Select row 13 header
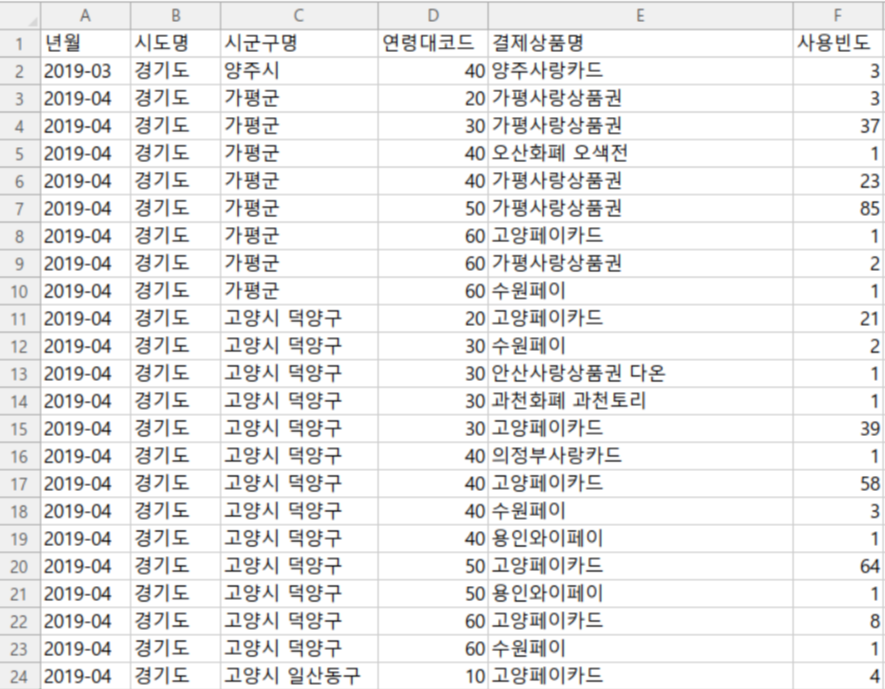Image resolution: width=885 pixels, height=689 pixels. coord(20,374)
